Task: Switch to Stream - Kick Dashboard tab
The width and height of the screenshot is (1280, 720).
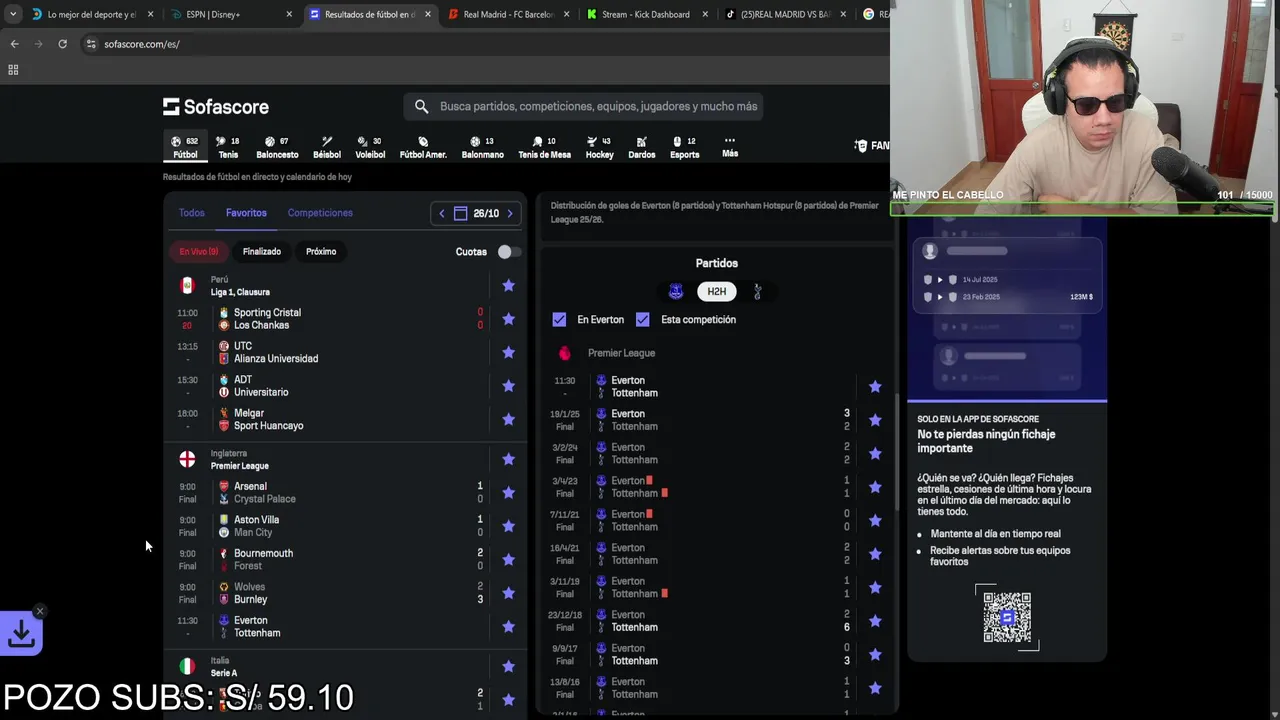Action: [647, 14]
